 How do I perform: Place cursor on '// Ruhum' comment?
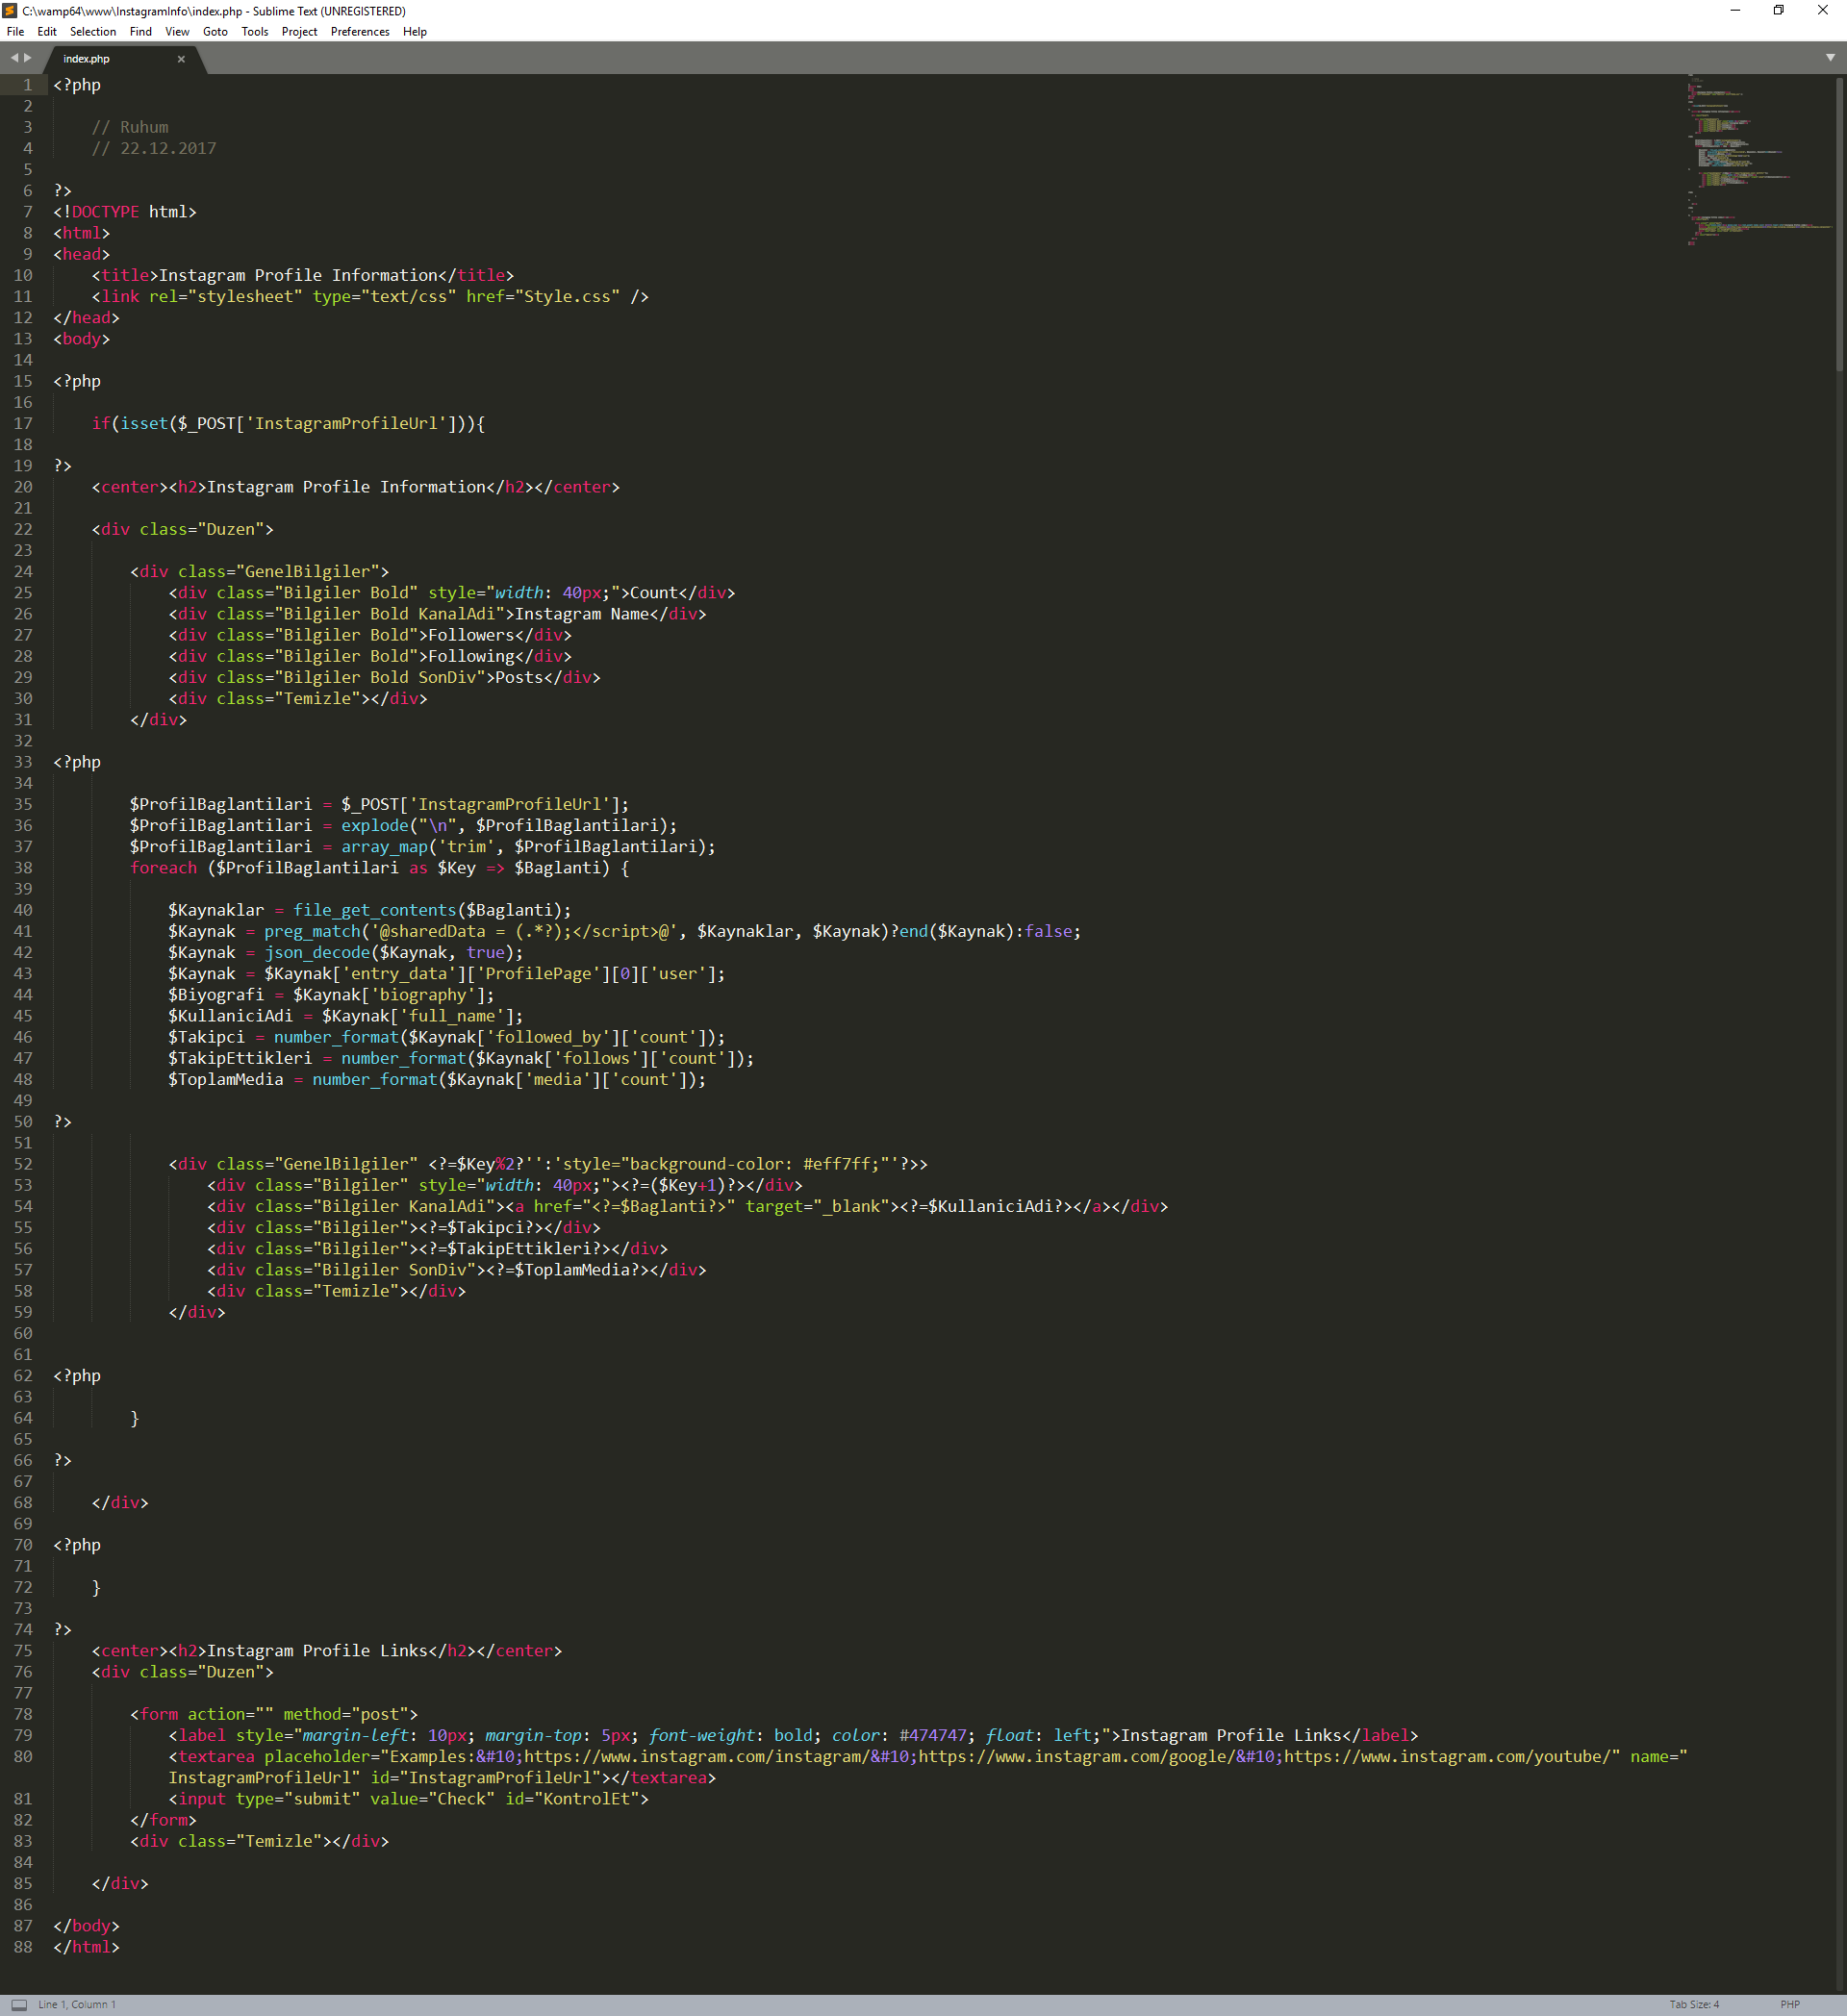tap(130, 127)
